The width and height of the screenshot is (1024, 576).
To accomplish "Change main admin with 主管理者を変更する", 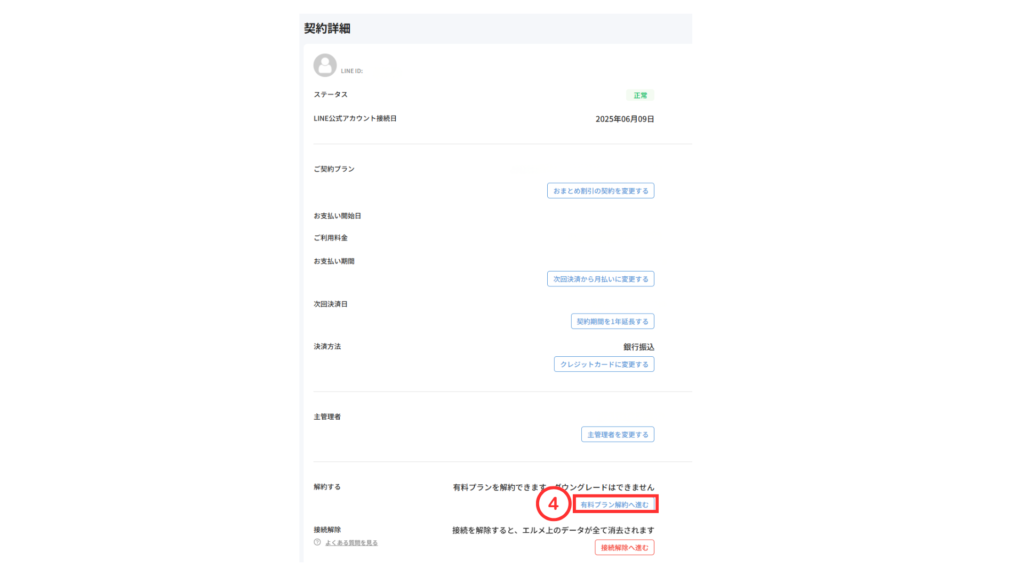I will coord(617,435).
